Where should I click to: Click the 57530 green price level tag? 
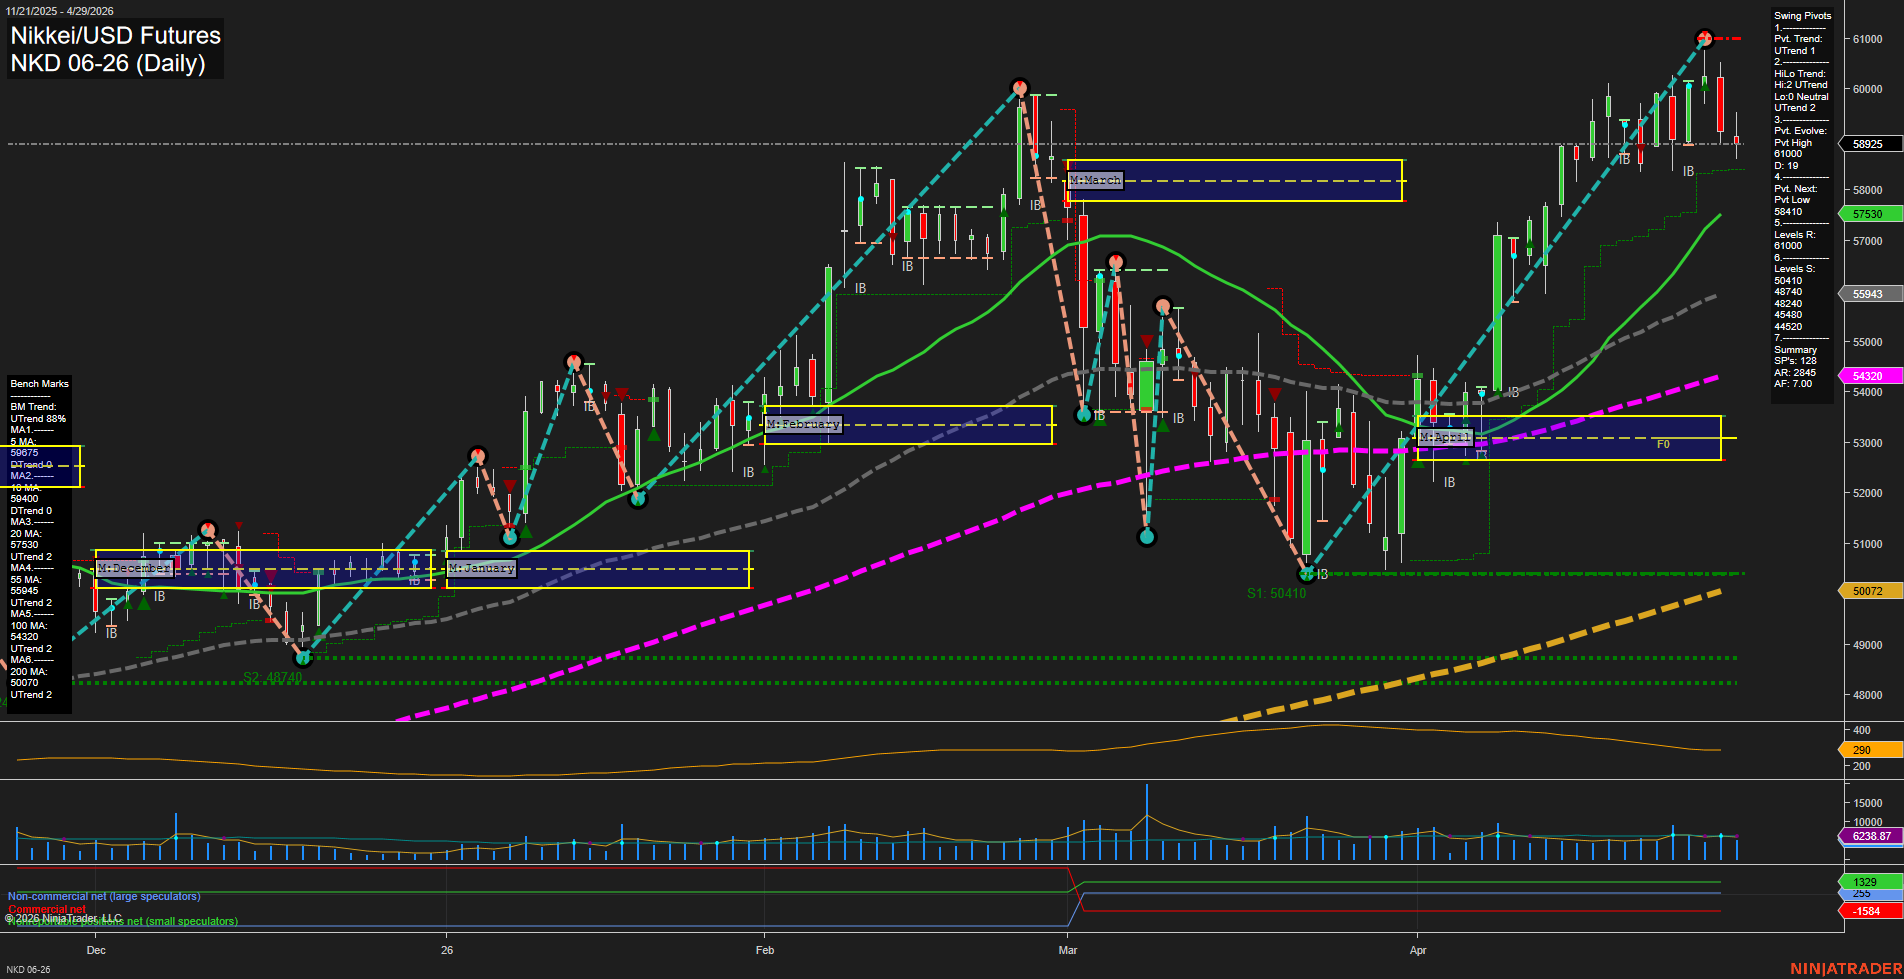coord(1866,214)
